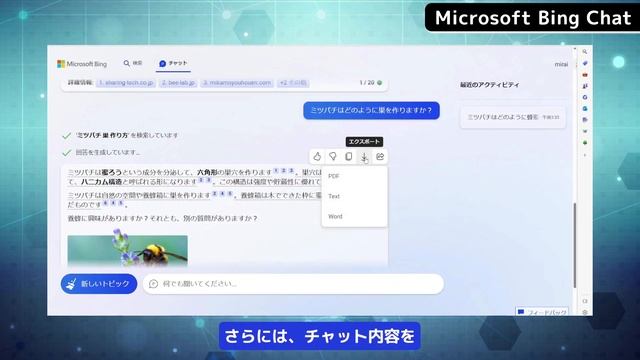Expand the +2 more sources chip

pos(293,83)
